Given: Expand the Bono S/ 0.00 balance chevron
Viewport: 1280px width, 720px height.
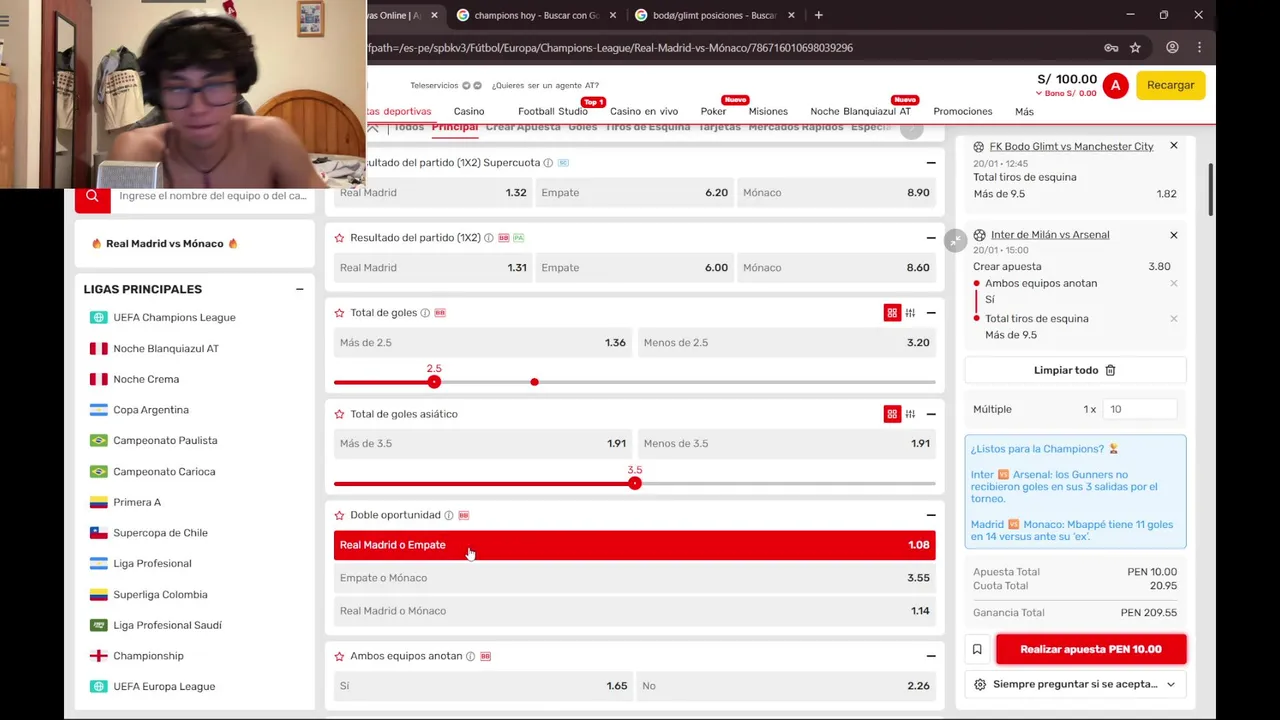Looking at the screenshot, I should pyautogui.click(x=1039, y=94).
